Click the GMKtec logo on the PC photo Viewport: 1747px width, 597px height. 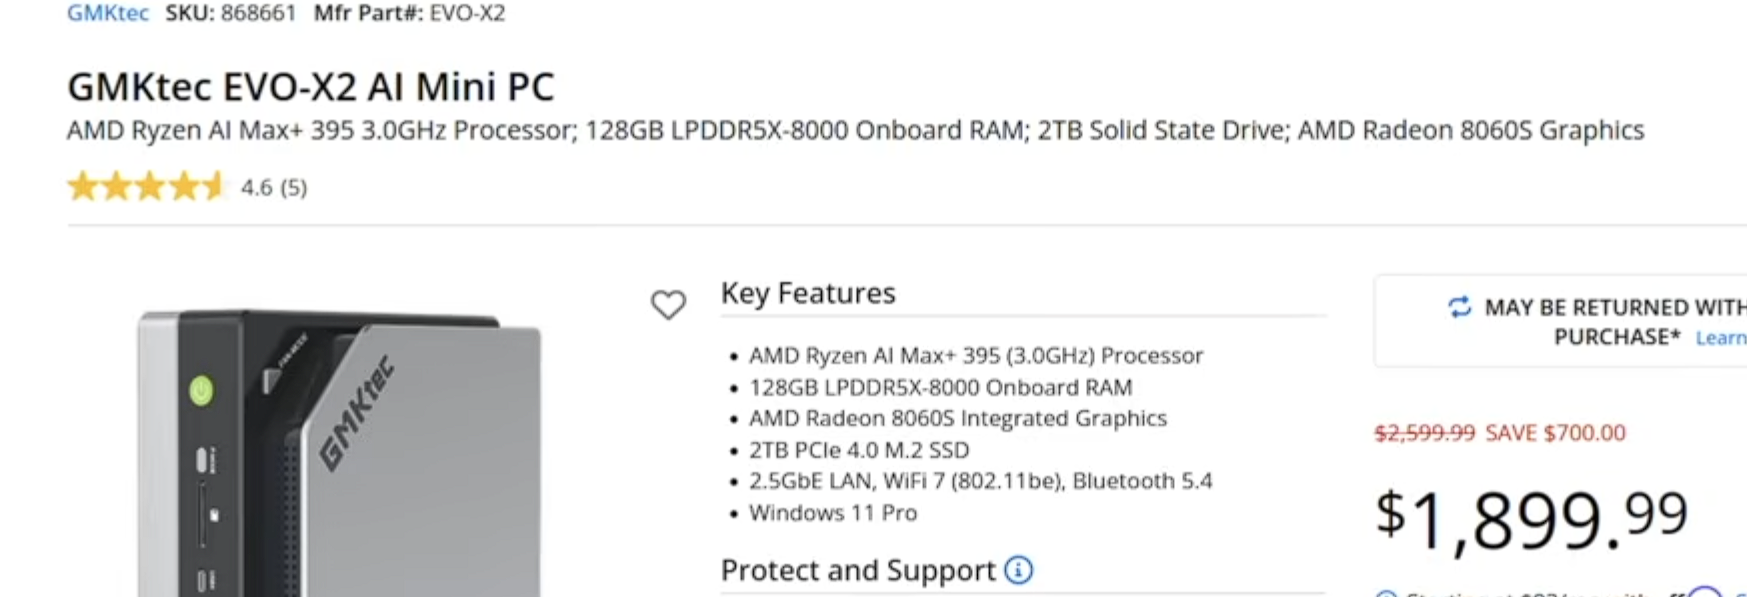coord(355,414)
